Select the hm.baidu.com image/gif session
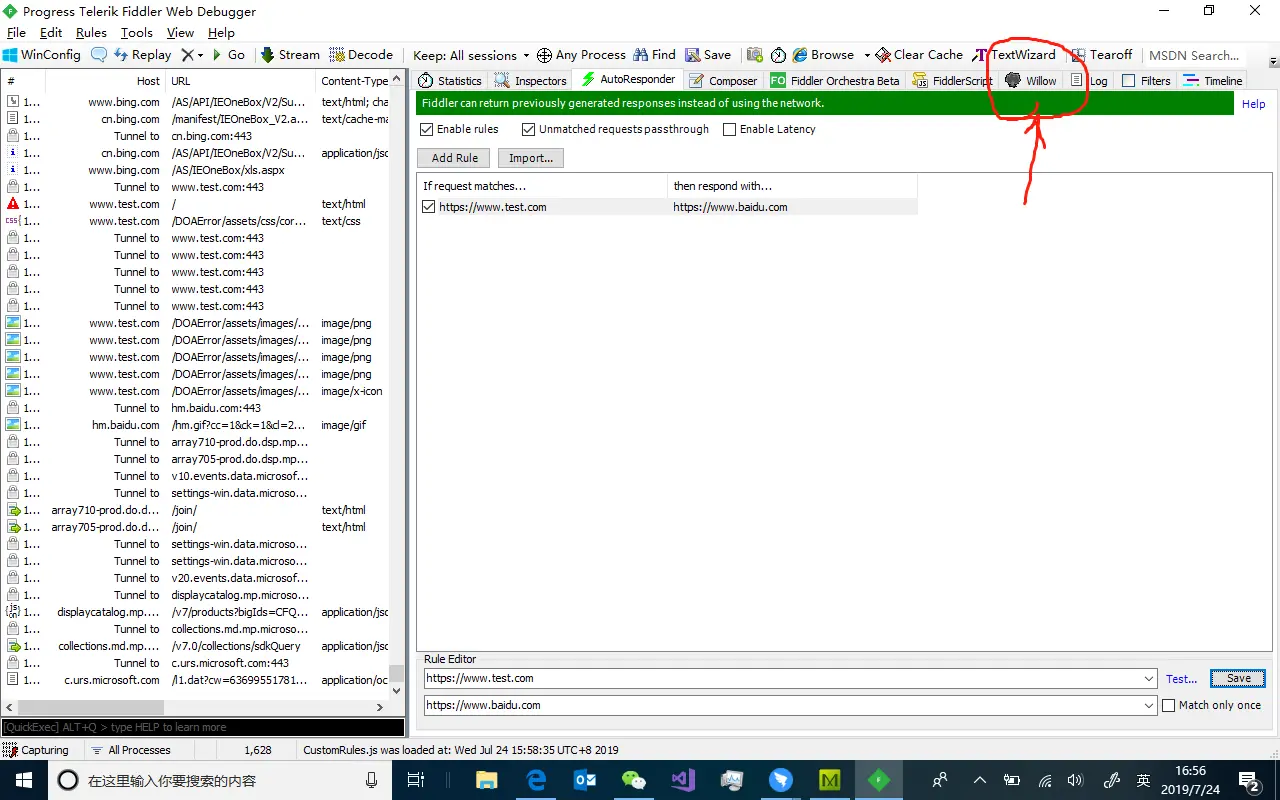1280x800 pixels. [x=196, y=425]
